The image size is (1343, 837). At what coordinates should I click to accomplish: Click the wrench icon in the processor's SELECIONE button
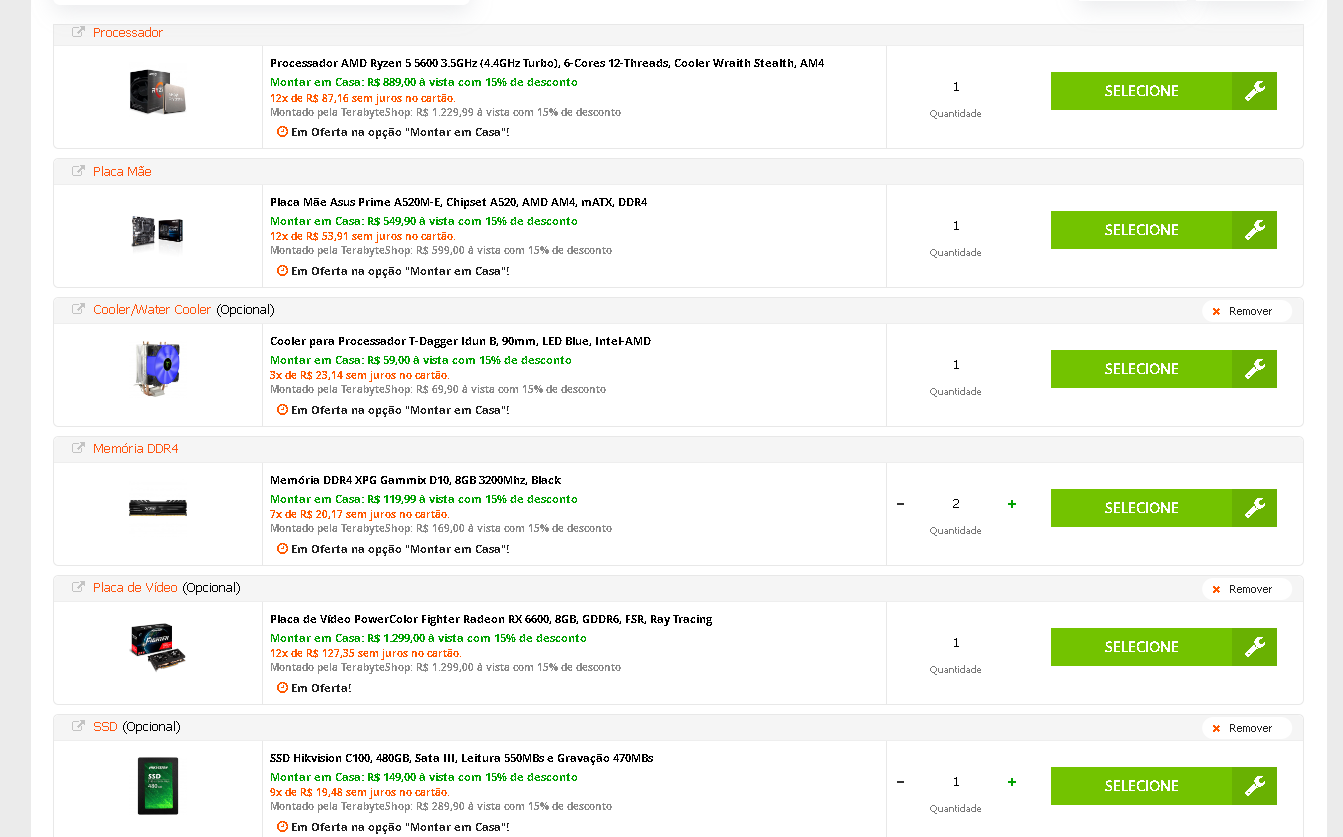[x=1255, y=91]
